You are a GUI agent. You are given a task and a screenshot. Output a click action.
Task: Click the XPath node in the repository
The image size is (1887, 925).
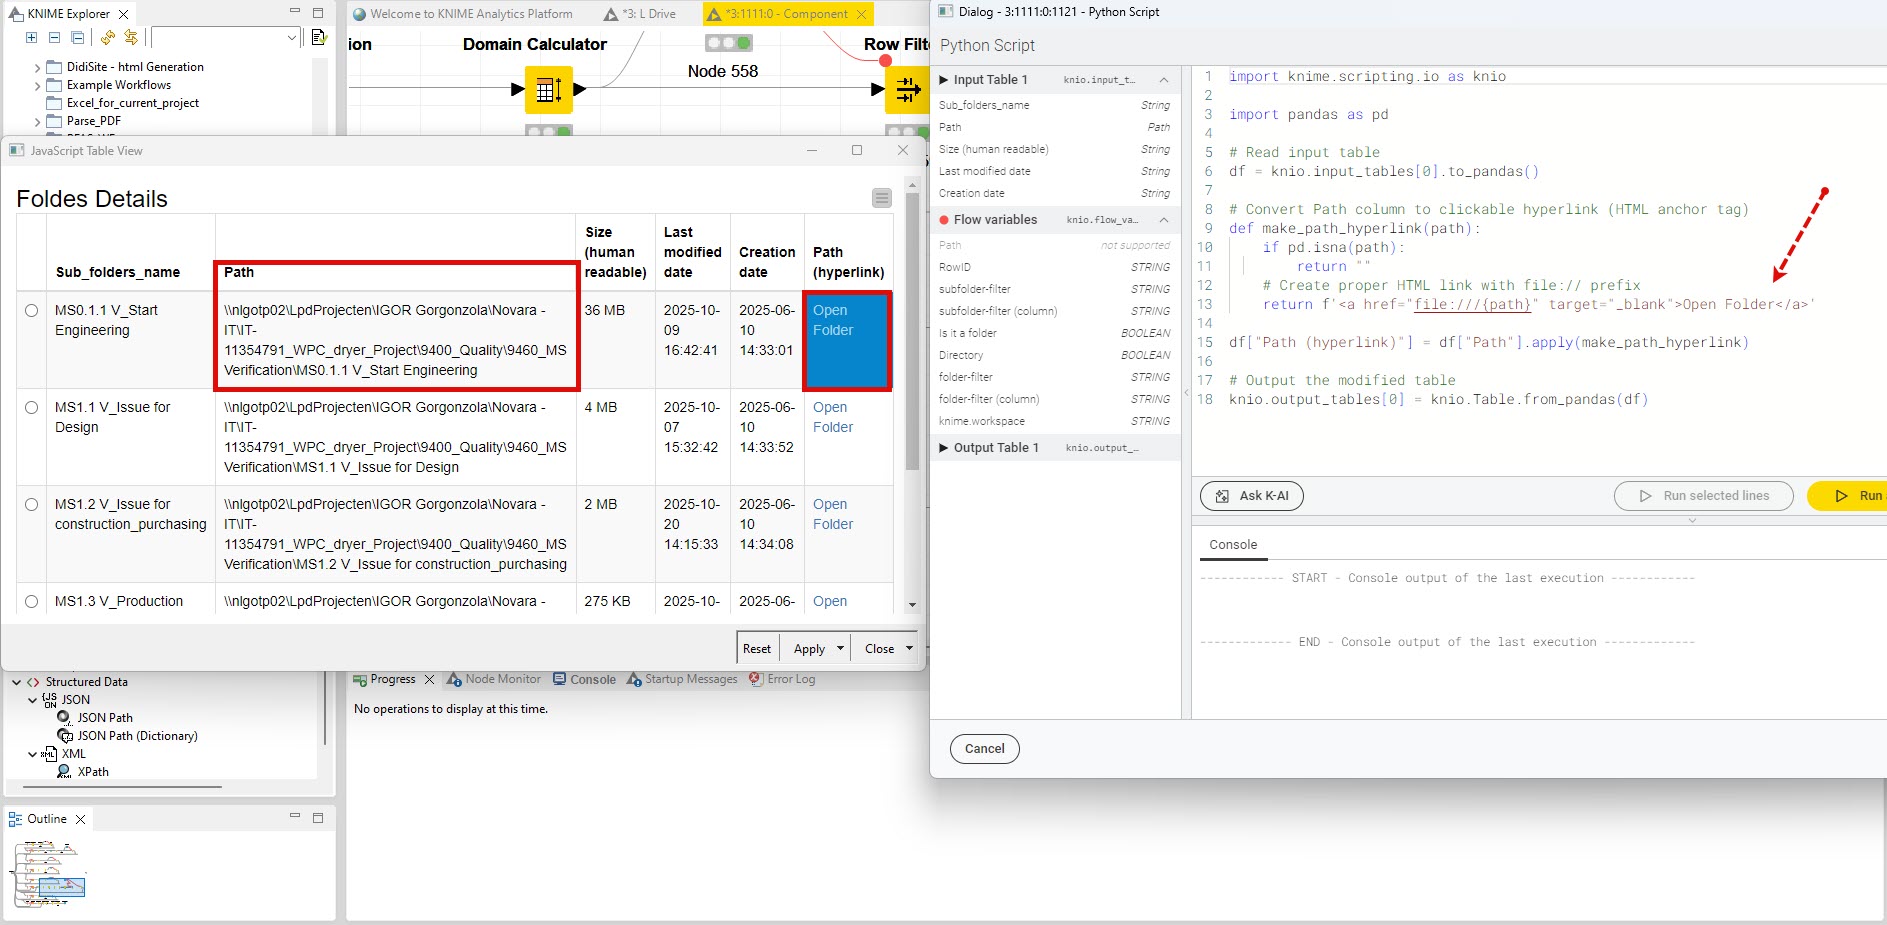pos(93,772)
